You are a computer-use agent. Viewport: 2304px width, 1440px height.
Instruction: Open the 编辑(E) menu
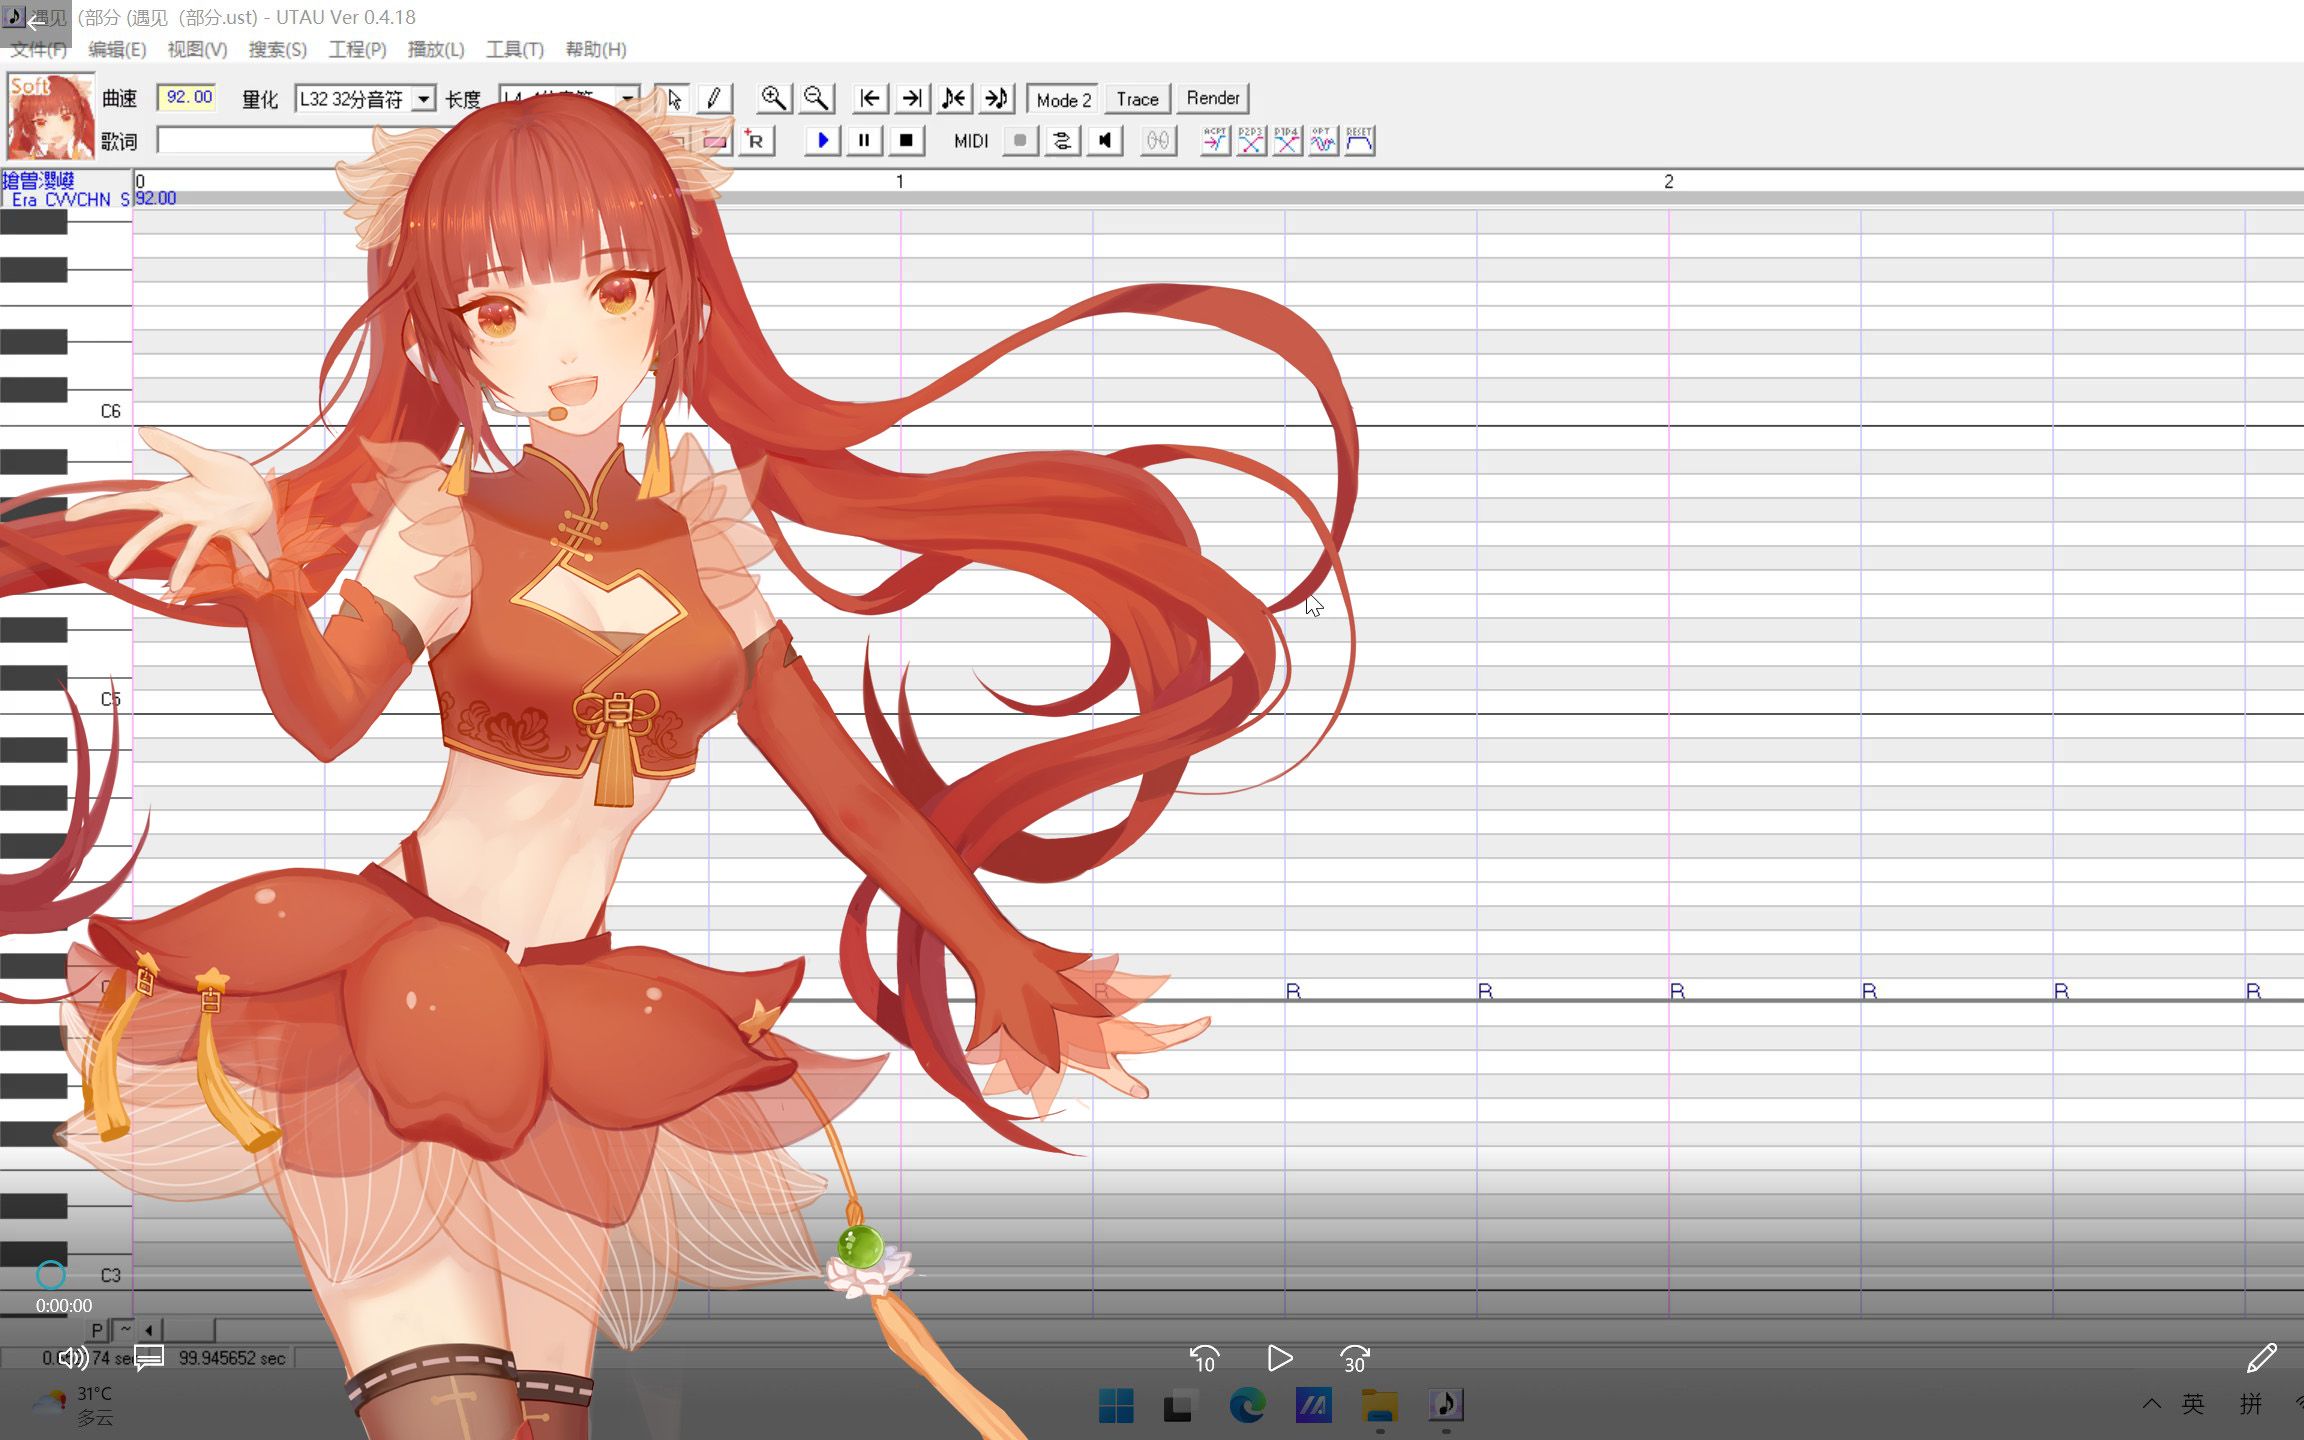pyautogui.click(x=116, y=48)
